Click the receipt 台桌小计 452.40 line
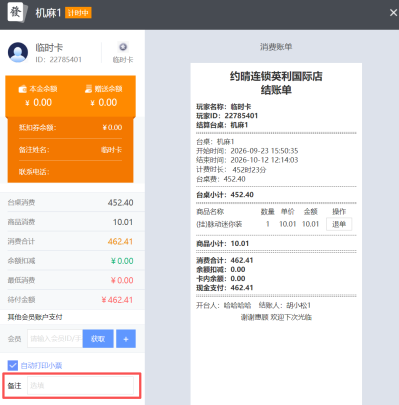This screenshot has height=405, width=399. point(225,195)
